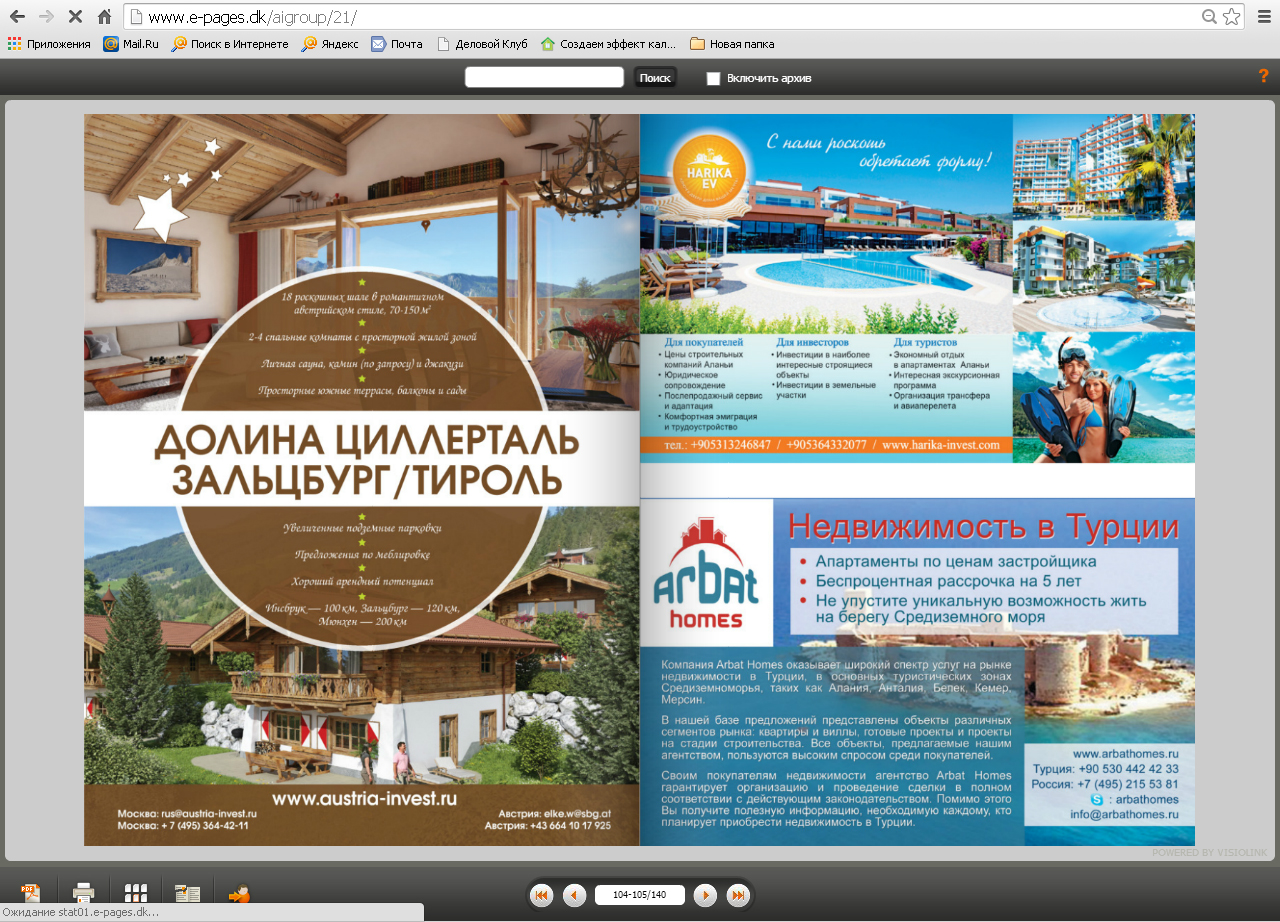Viewport: 1280px width, 922px height.
Task: Bookmark this page with the star icon
Action: pos(1231,16)
